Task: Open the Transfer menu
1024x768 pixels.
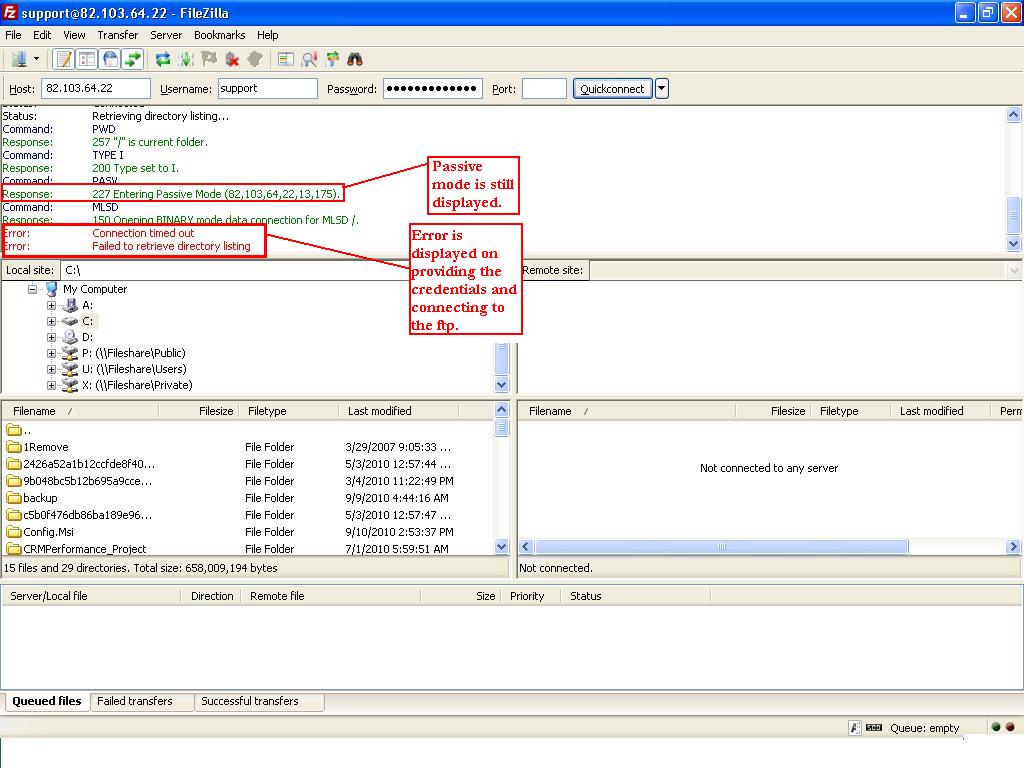Action: click(118, 35)
